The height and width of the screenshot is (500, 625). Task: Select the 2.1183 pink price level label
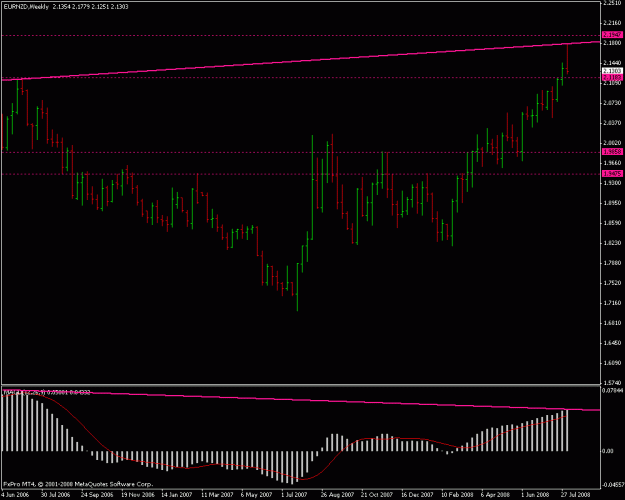pyautogui.click(x=612, y=78)
